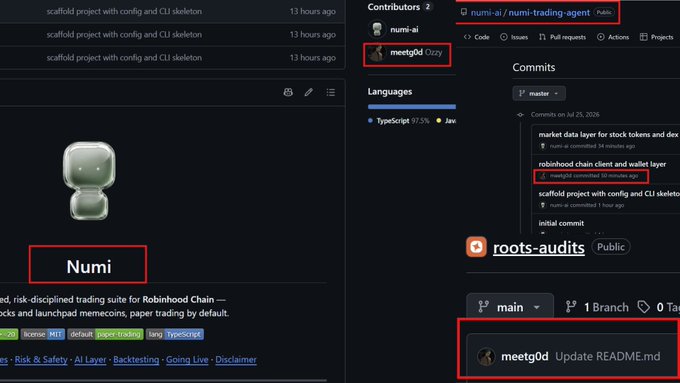Click the Pull requests tab icon
Screen dimensions: 680x383
[542, 37]
